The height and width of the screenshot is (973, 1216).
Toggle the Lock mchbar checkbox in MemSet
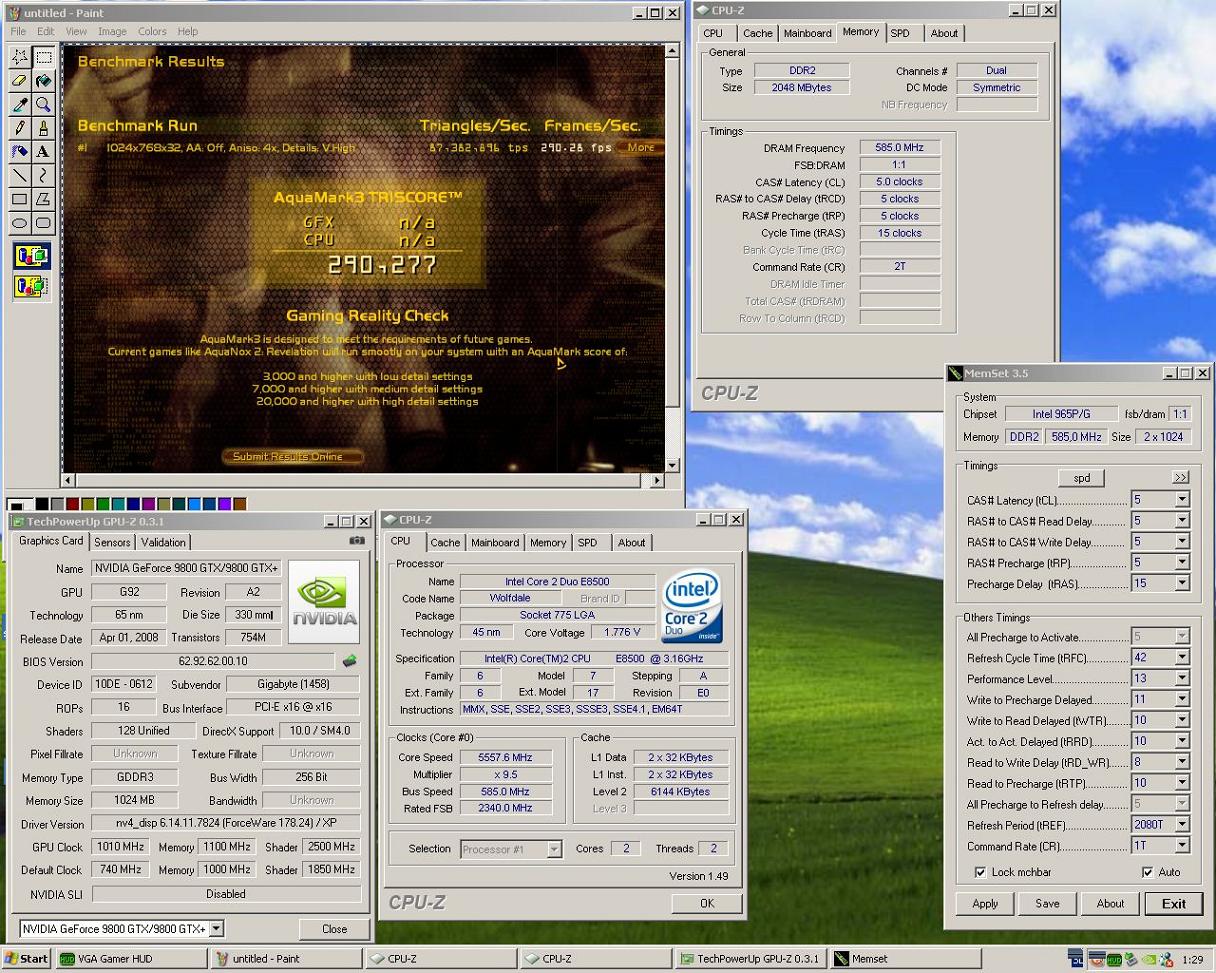coord(980,872)
